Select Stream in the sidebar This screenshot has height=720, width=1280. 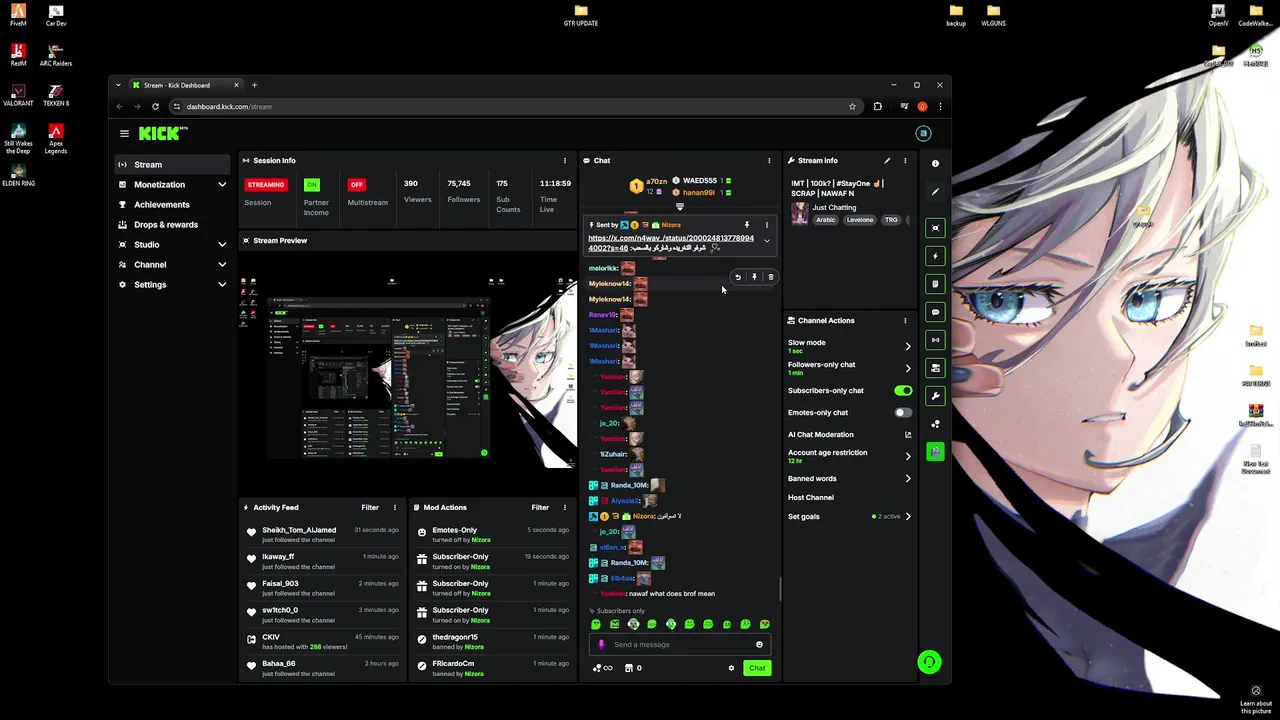click(172, 164)
